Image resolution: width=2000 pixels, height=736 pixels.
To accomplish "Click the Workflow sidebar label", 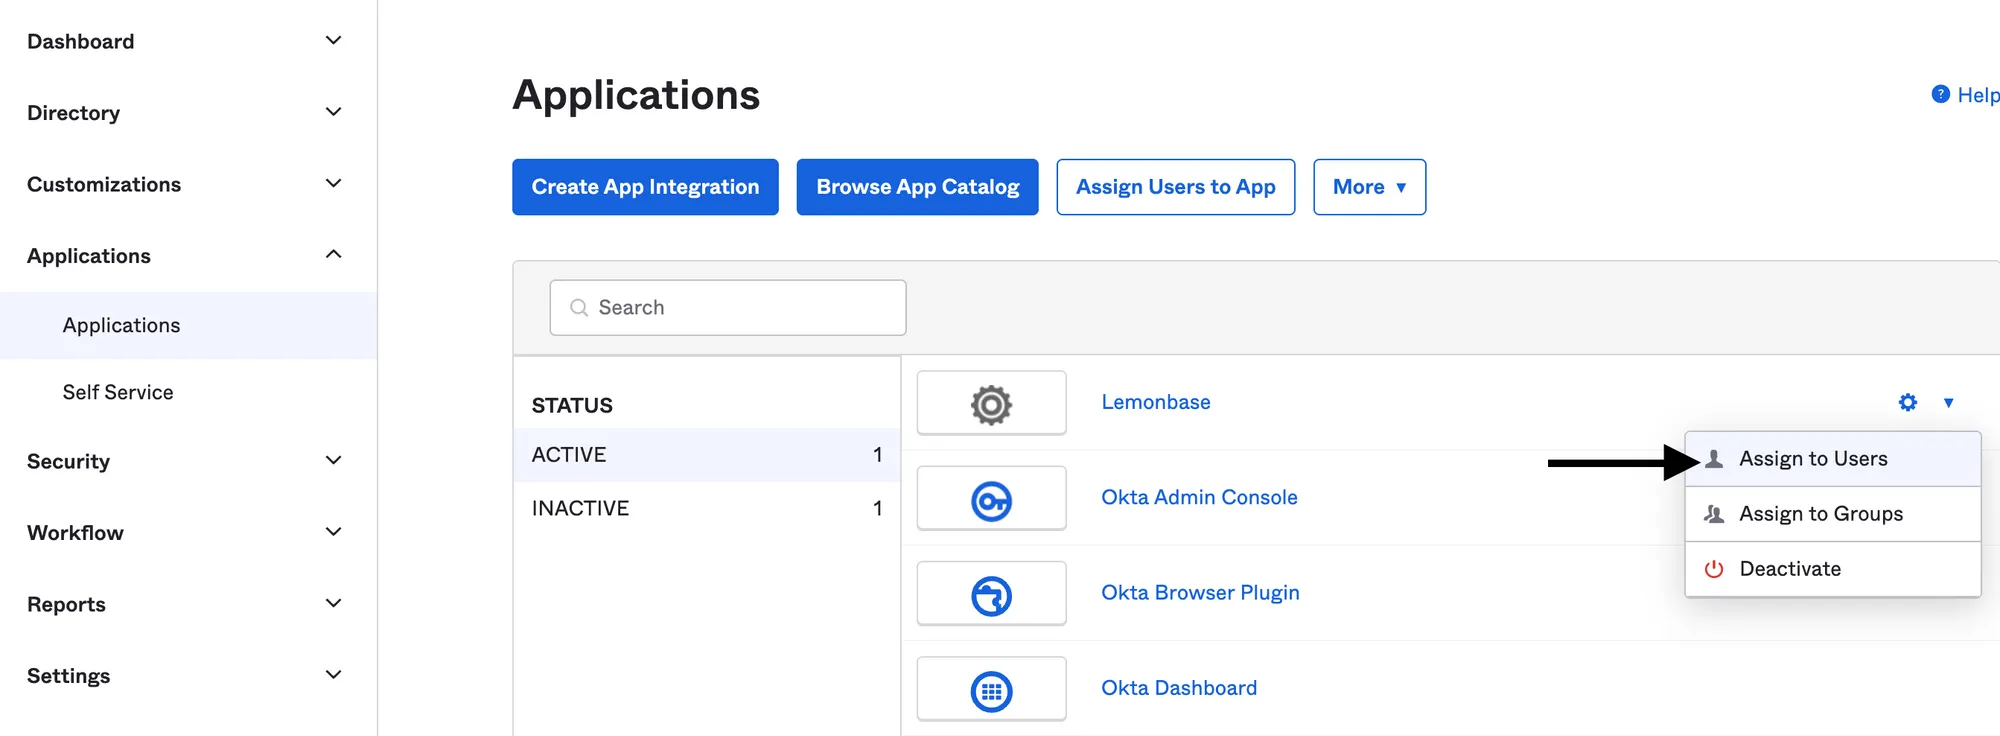I will [x=76, y=532].
